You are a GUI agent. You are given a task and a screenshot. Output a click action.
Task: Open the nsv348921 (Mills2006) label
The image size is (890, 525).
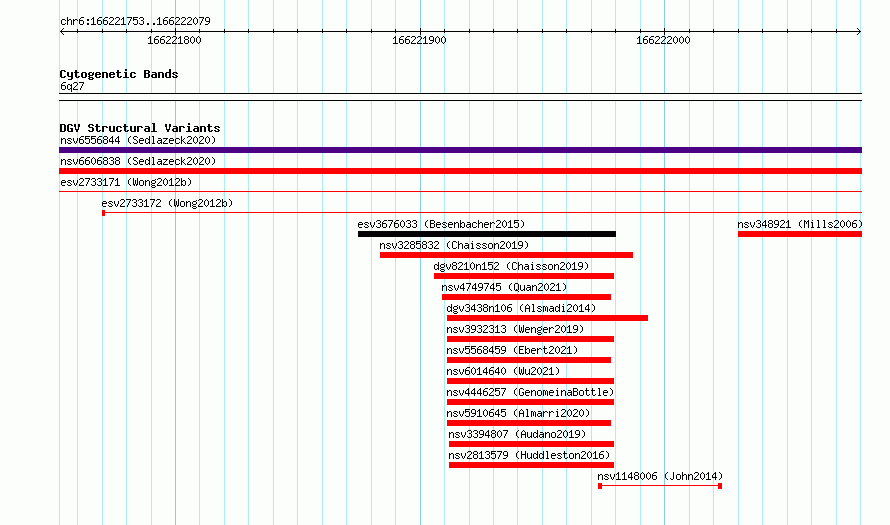[800, 224]
